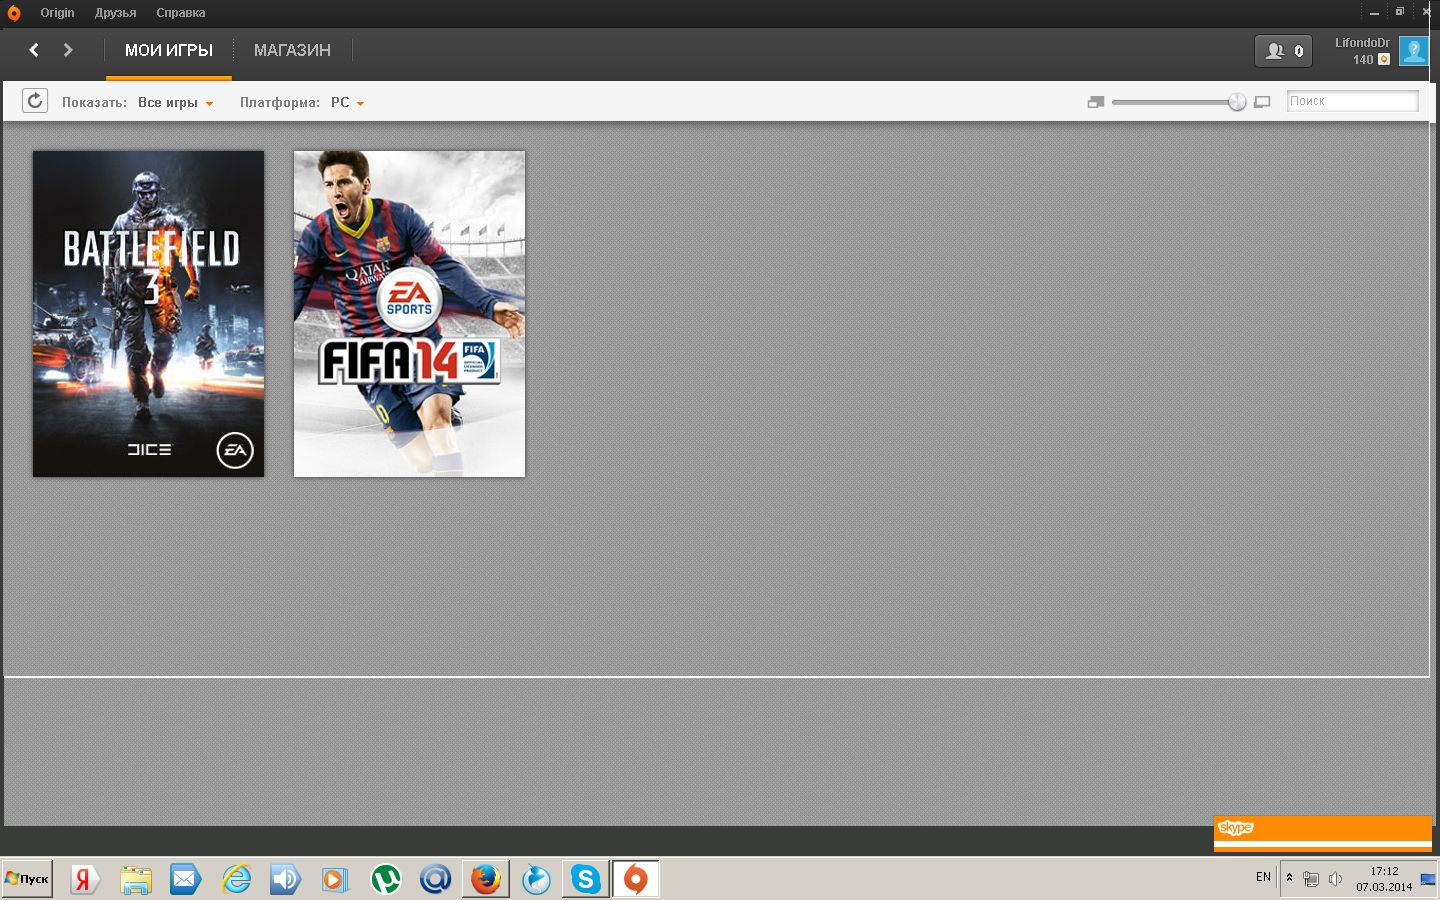Click the Skype notification popup
The width and height of the screenshot is (1440, 900).
point(1322,833)
